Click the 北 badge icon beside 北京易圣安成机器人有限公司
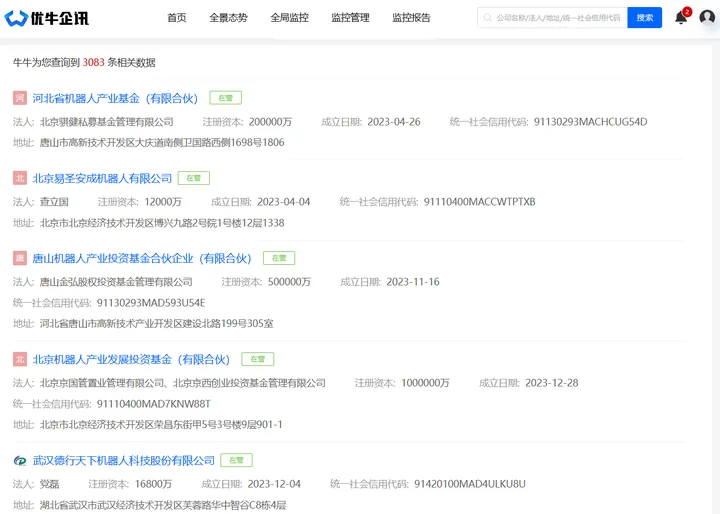This screenshot has width=720, height=514. click(20, 178)
